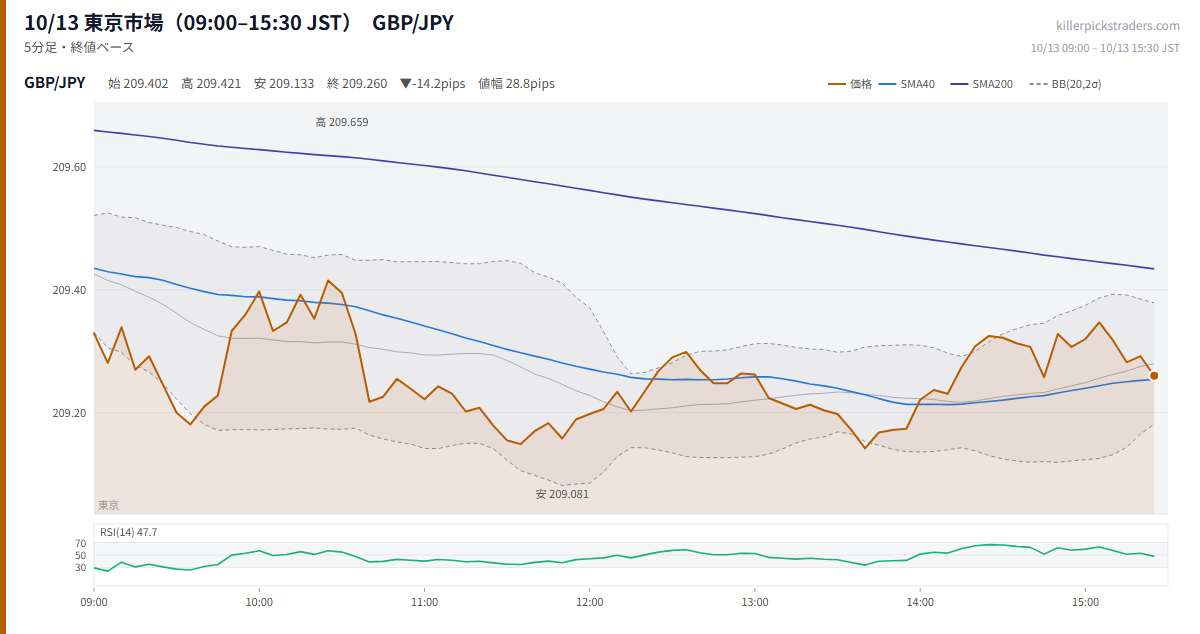
Task: Open the killerpickstraders.com link
Action: (x=1118, y=26)
